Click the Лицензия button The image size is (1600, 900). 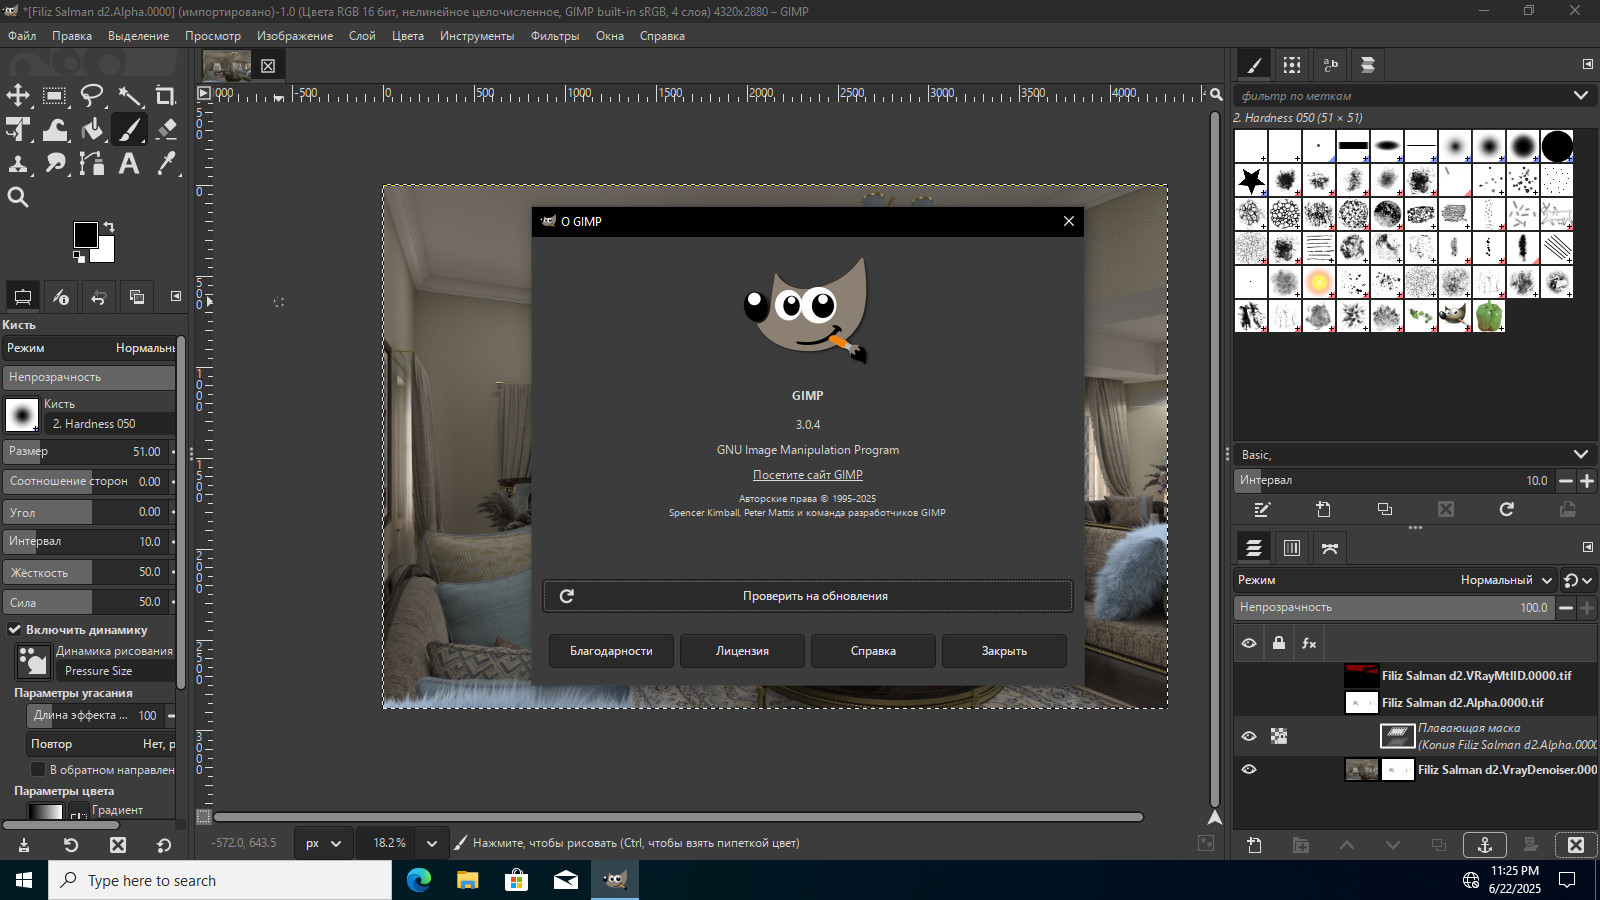point(742,651)
